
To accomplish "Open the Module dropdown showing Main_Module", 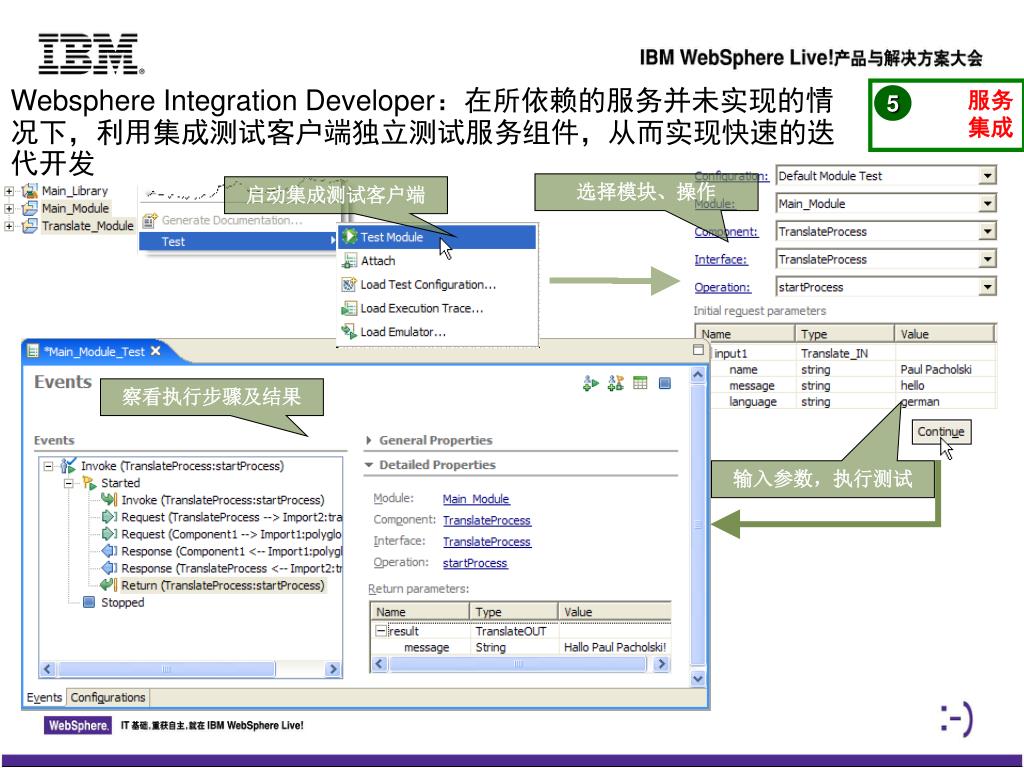I will click(987, 204).
